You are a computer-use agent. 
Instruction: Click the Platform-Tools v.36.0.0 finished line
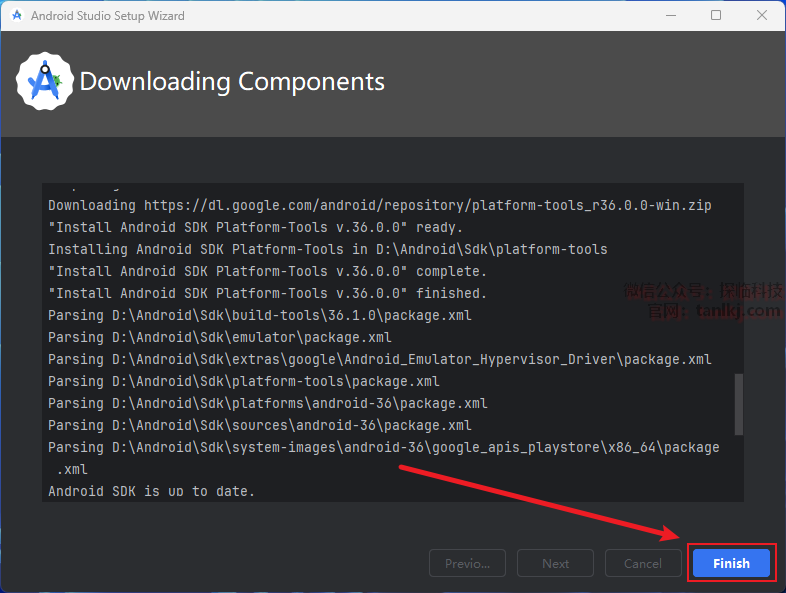coord(267,293)
